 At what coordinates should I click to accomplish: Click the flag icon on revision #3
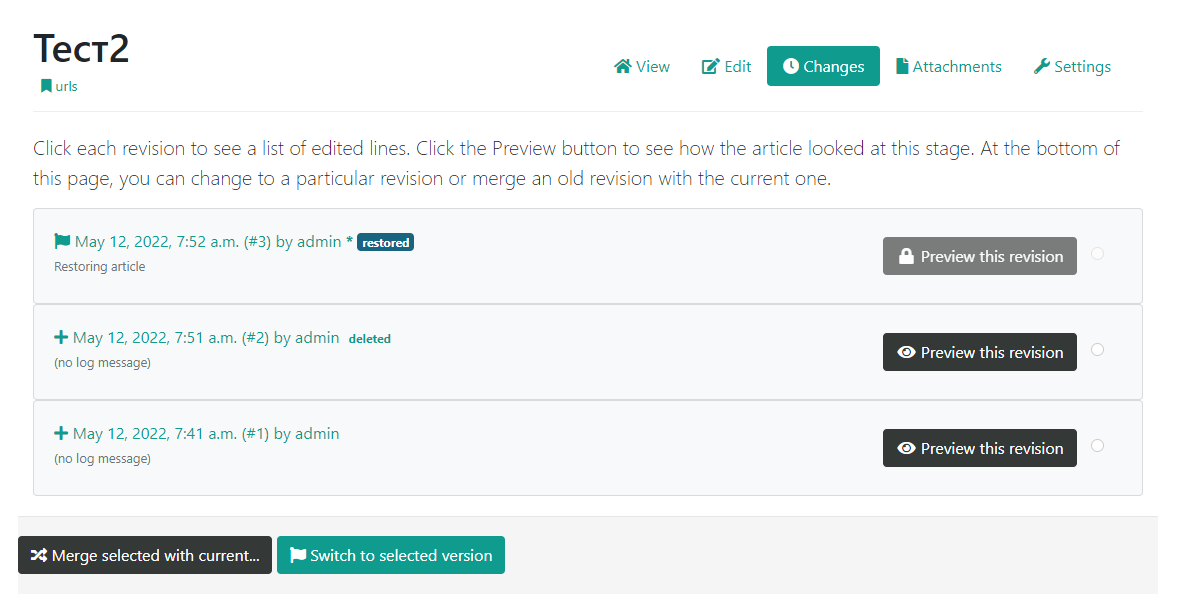coord(62,241)
